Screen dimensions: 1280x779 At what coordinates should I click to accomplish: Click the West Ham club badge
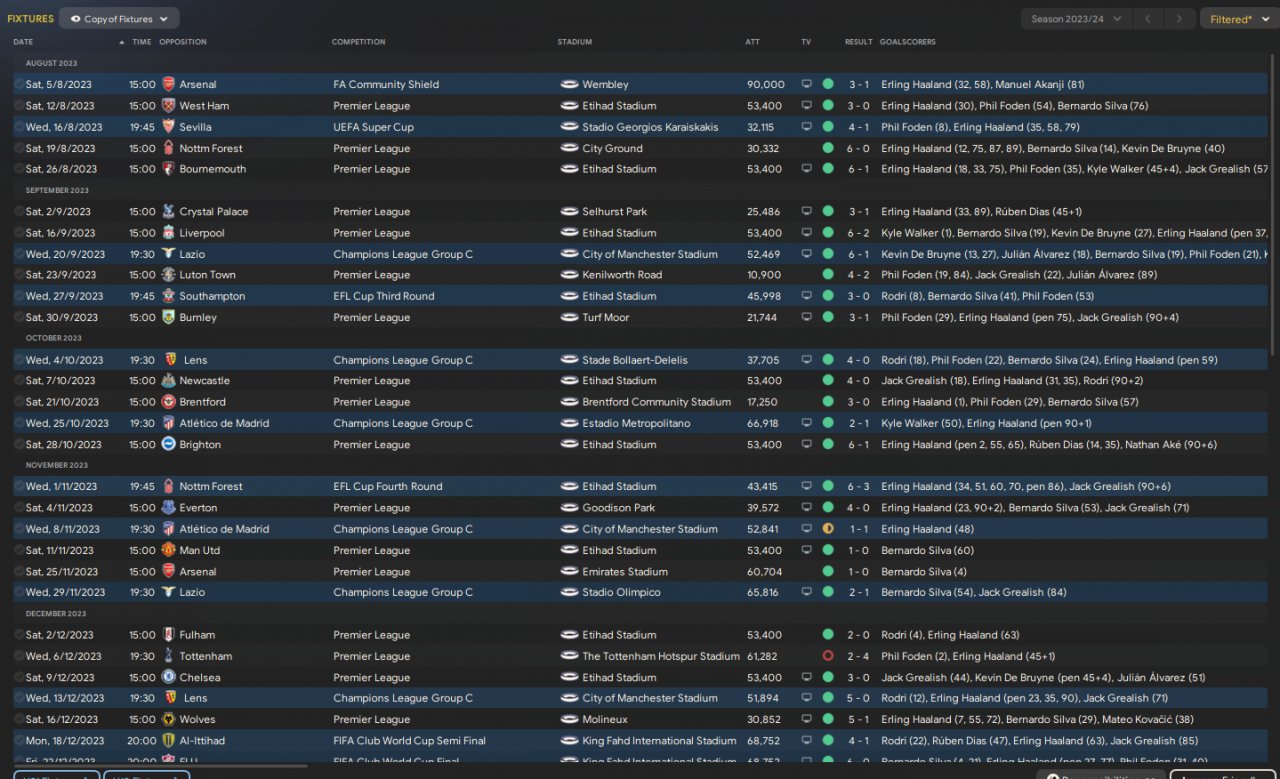coord(168,106)
